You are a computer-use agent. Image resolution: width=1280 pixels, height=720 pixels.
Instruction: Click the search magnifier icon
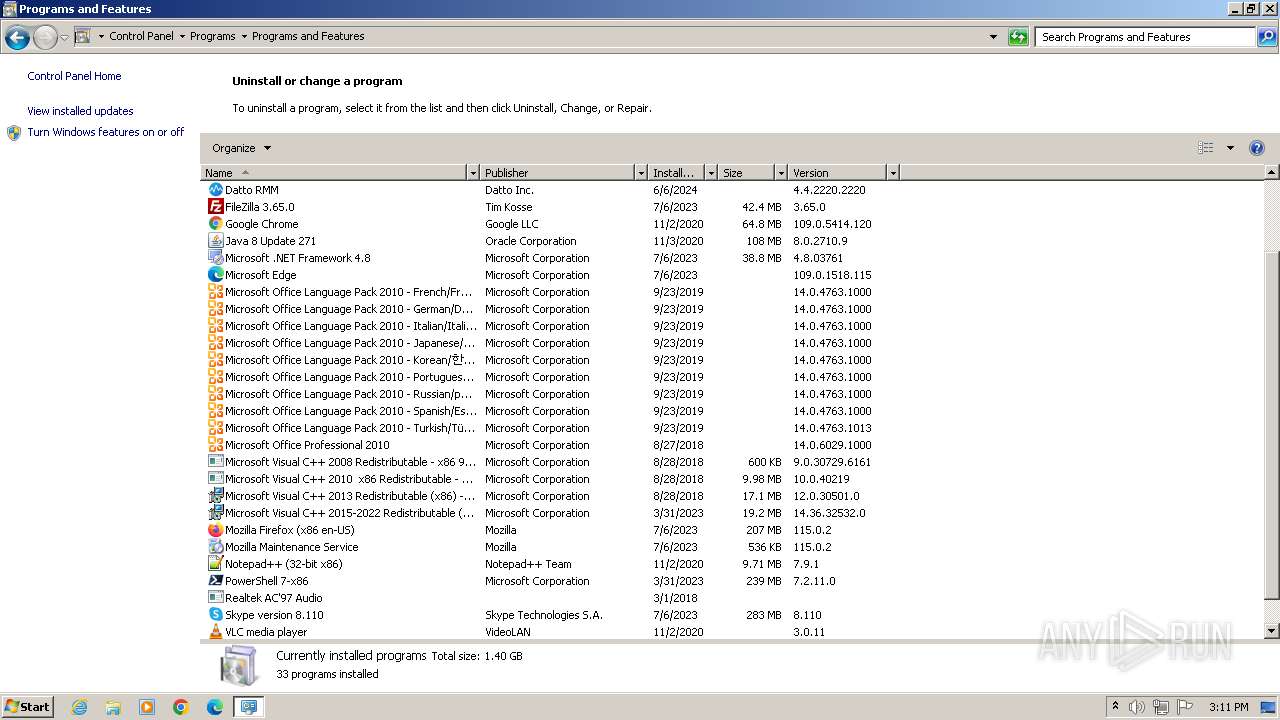click(1267, 37)
